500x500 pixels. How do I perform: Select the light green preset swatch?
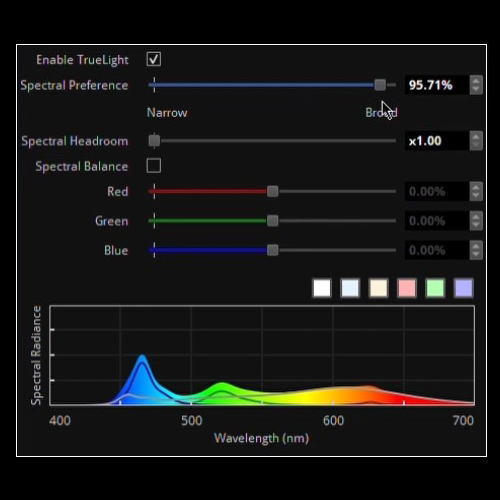[435, 288]
